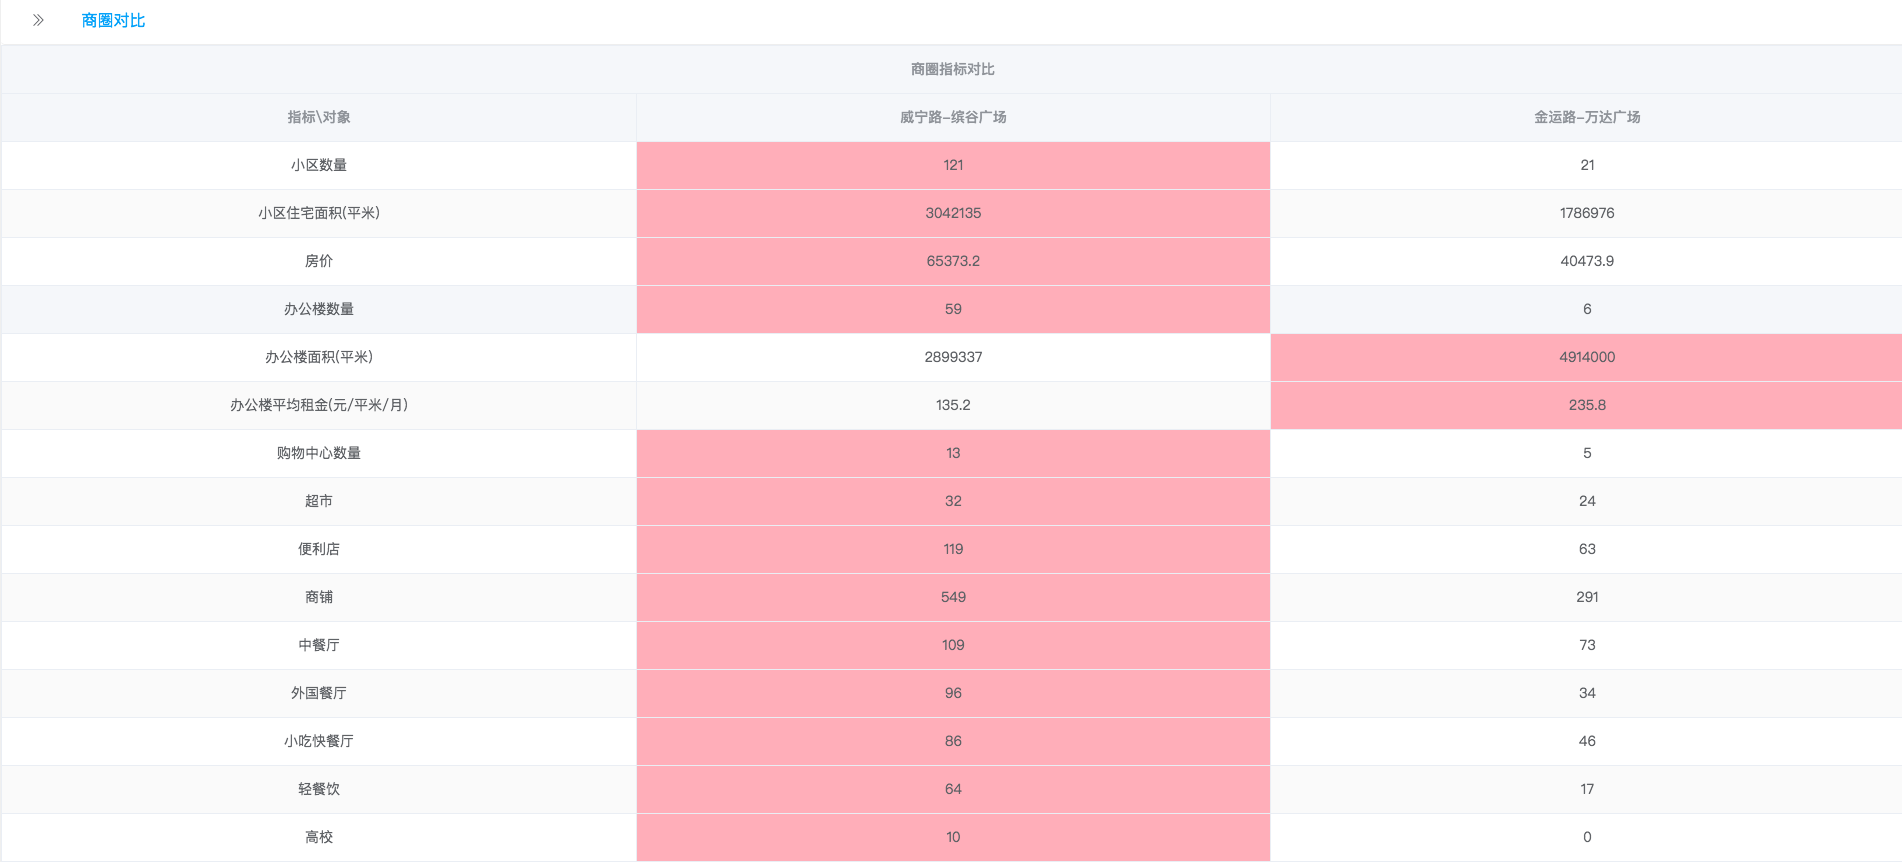The height and width of the screenshot is (862, 1902).
Task: Select the 小区数量 row label
Action: (x=319, y=165)
